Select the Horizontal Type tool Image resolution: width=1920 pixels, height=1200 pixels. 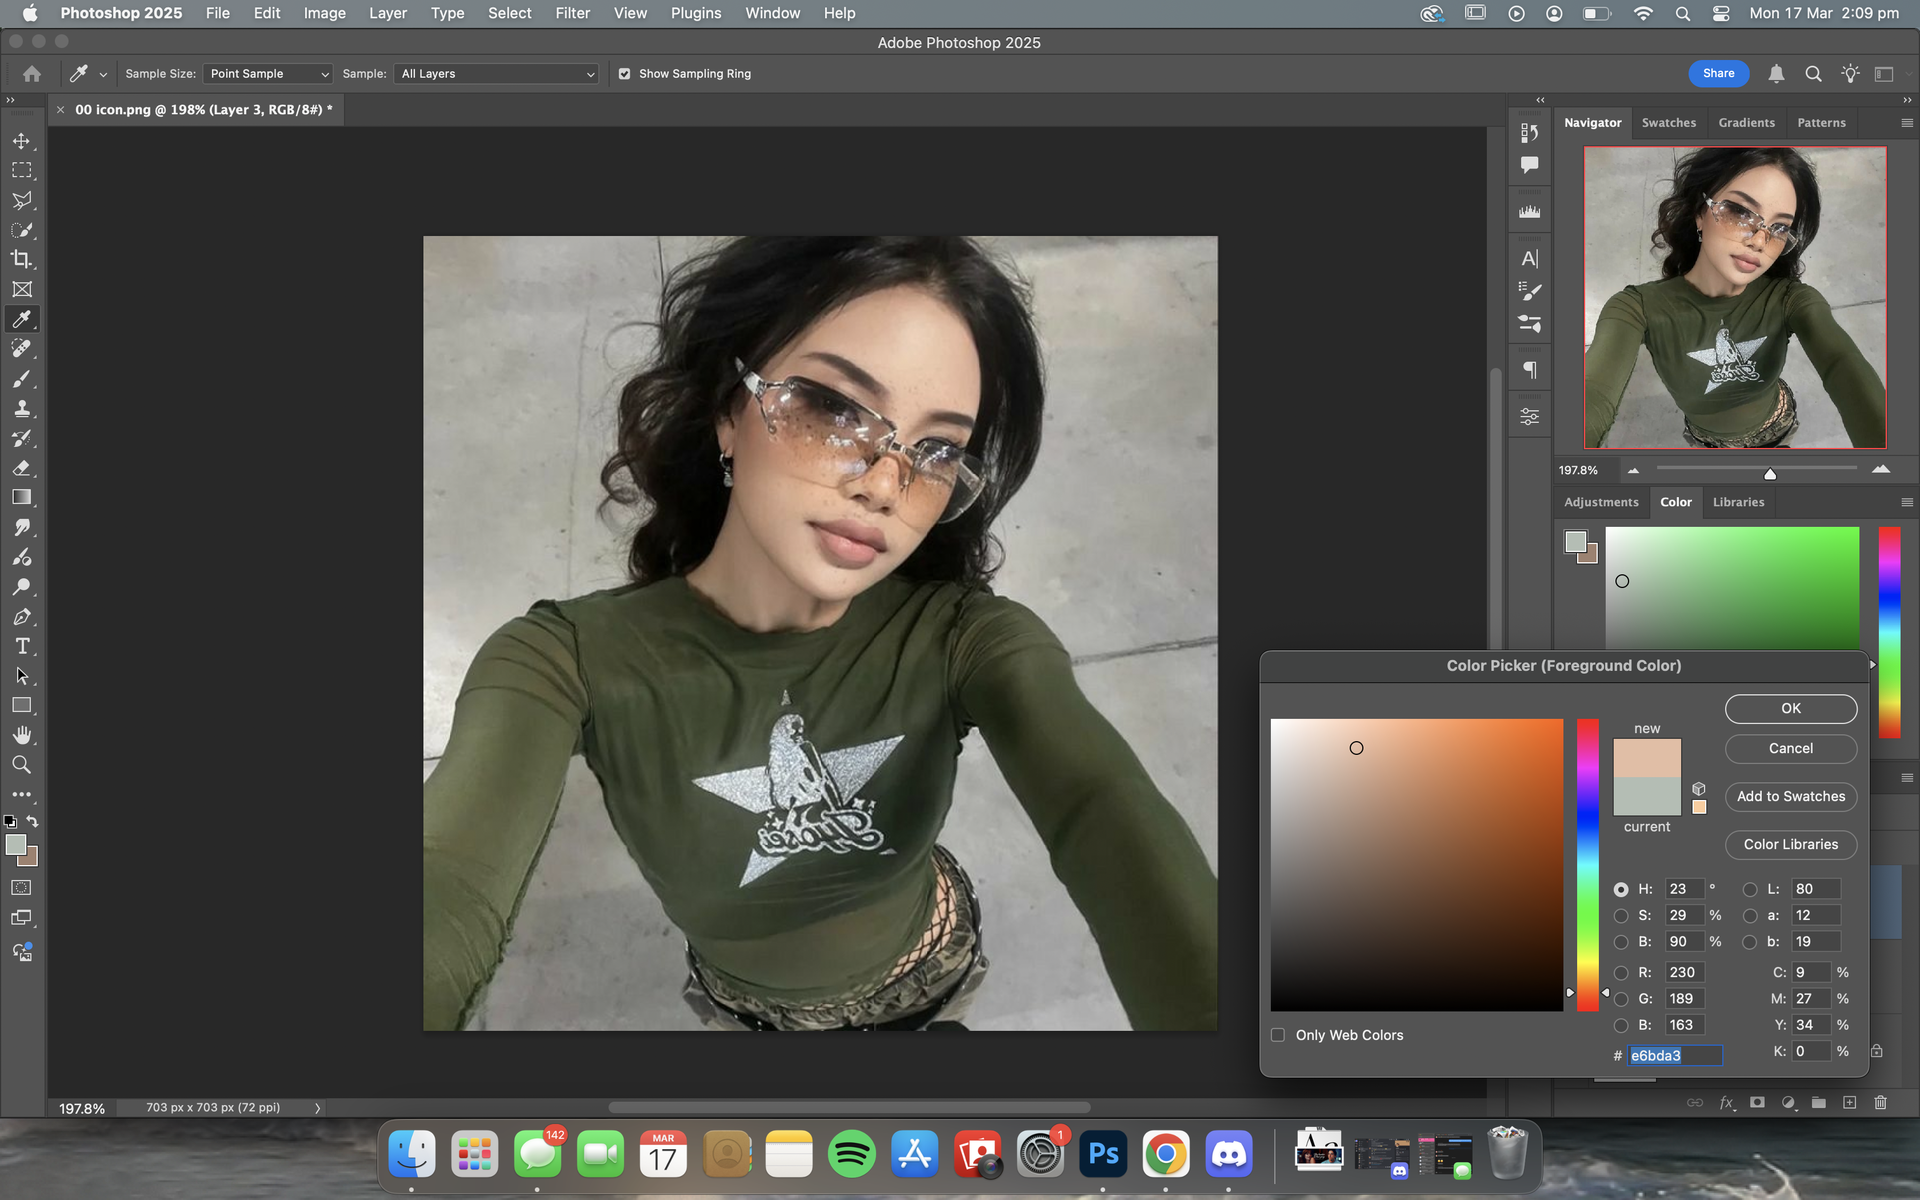[x=21, y=646]
